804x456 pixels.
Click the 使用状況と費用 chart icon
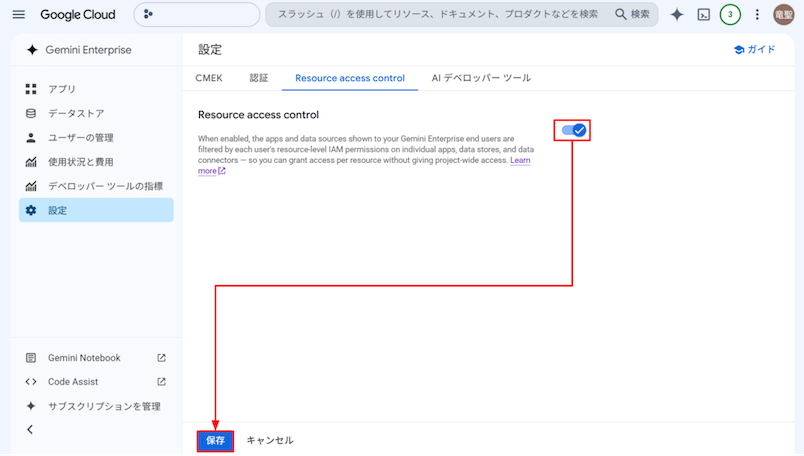pyautogui.click(x=31, y=162)
